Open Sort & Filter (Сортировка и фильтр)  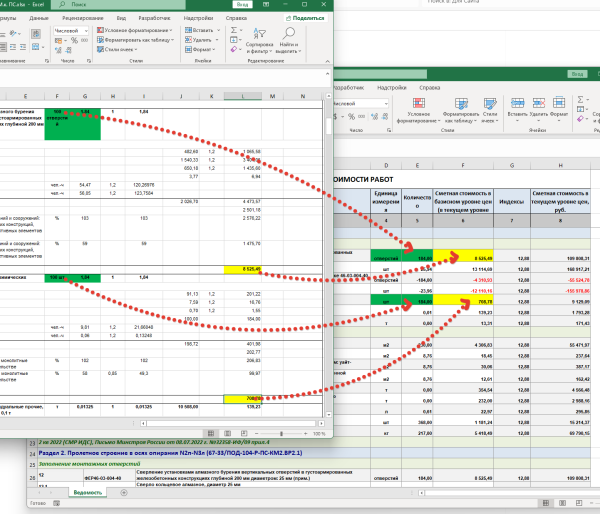tap(257, 46)
